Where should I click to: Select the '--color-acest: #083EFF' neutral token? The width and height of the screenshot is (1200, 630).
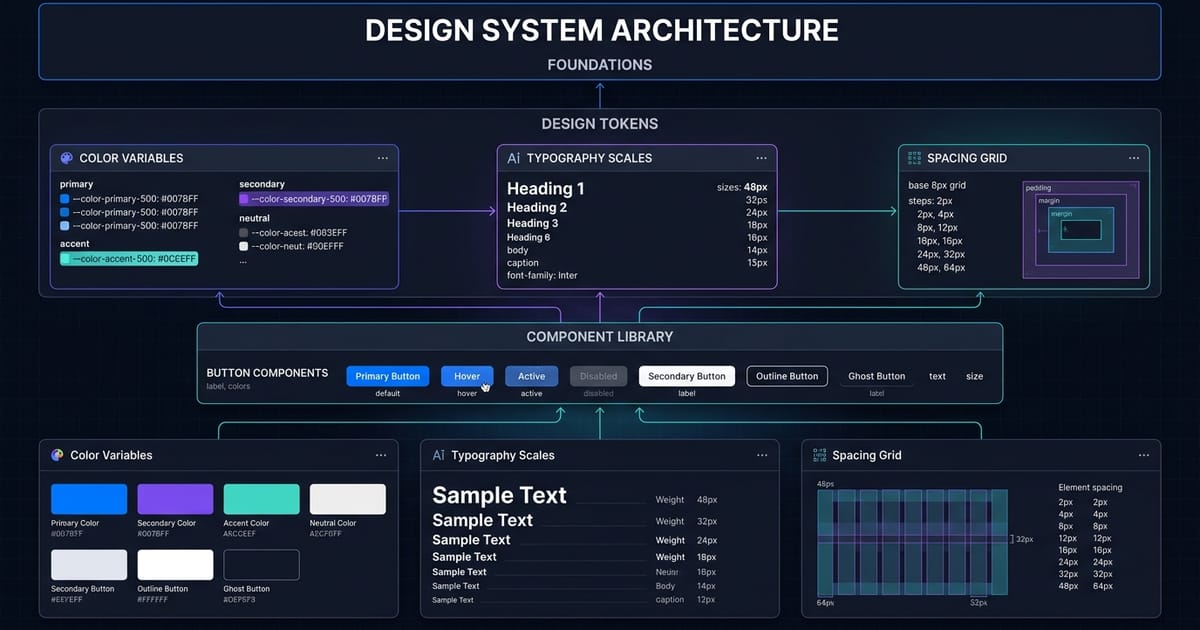[293, 232]
